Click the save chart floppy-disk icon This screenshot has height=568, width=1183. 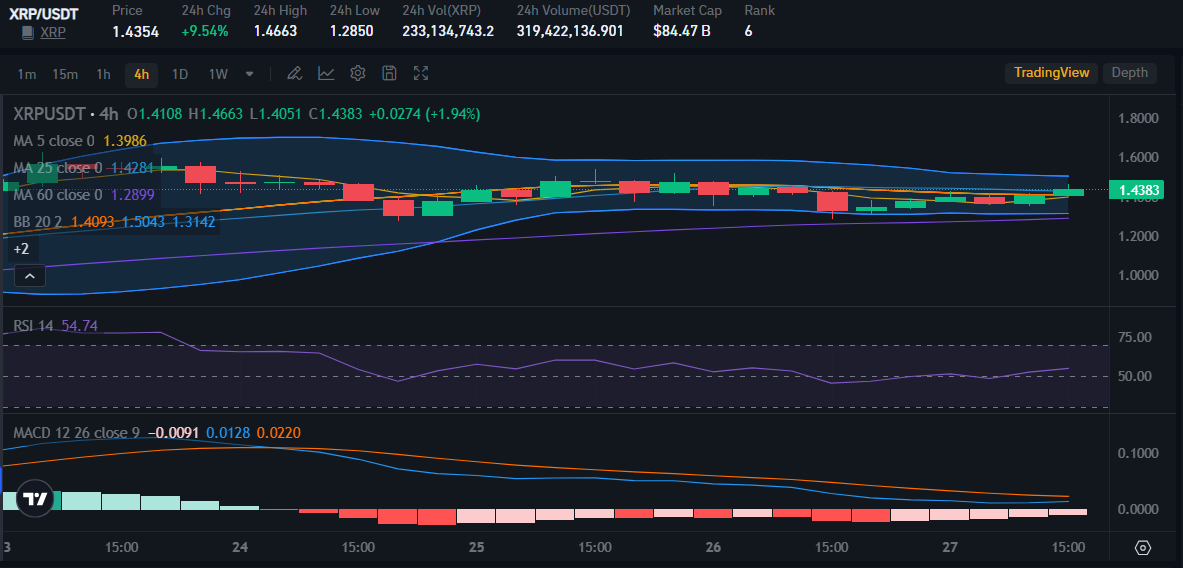[389, 73]
